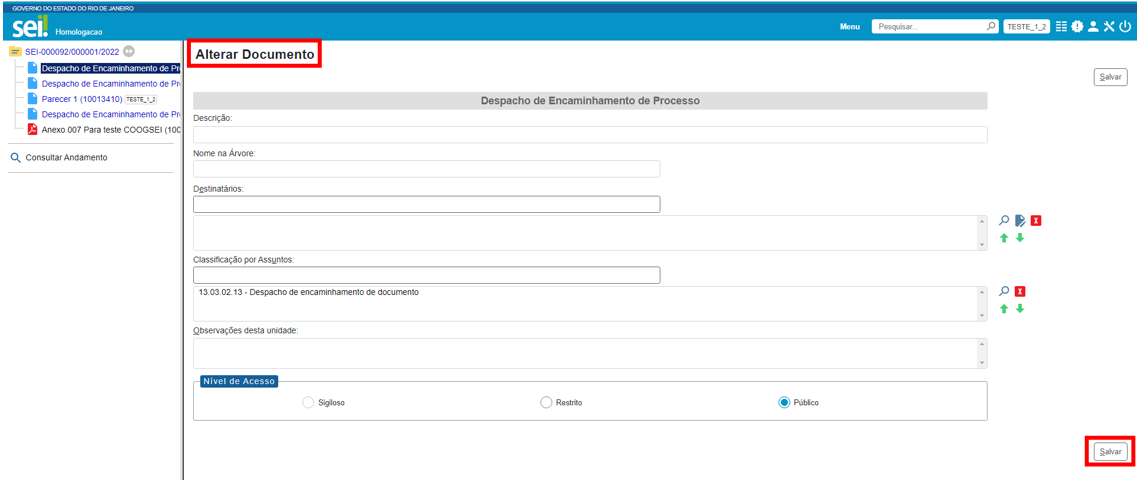Open Parecer 1 (10013410) in the tree

coord(81,99)
